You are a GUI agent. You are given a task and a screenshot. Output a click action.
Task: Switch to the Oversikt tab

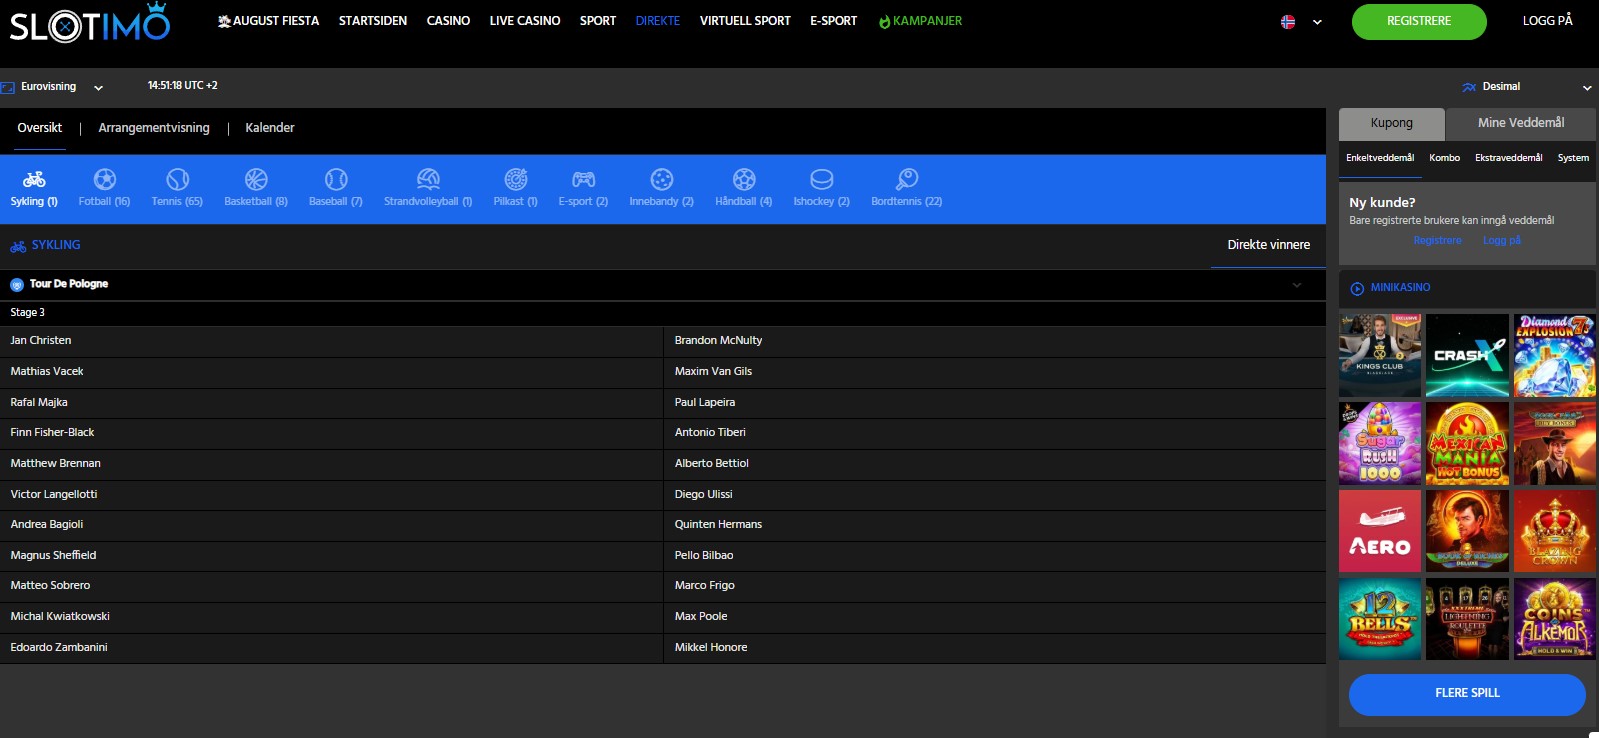click(x=40, y=128)
